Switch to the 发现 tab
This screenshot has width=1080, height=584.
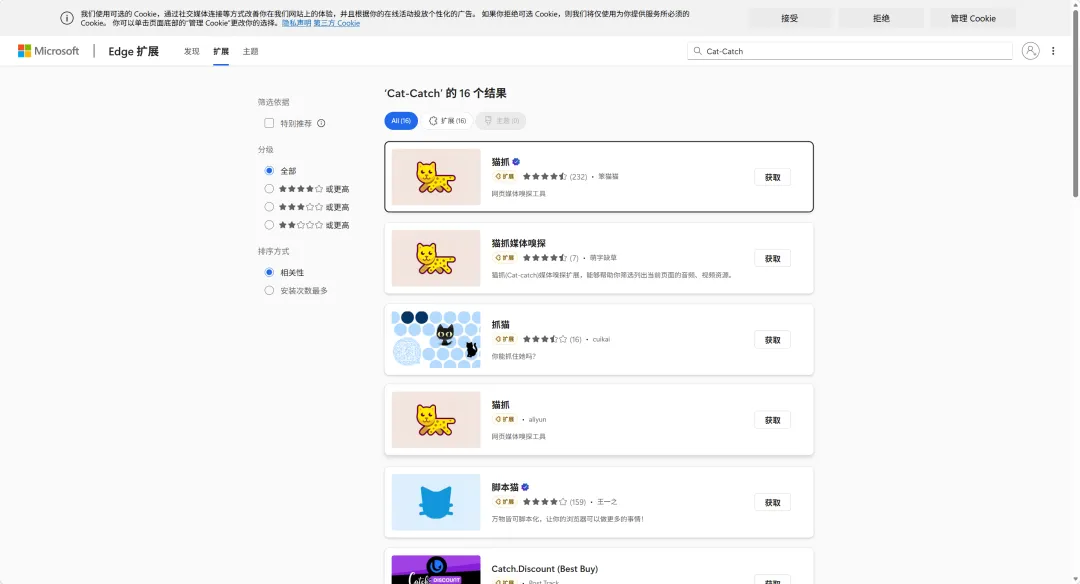pyautogui.click(x=191, y=52)
